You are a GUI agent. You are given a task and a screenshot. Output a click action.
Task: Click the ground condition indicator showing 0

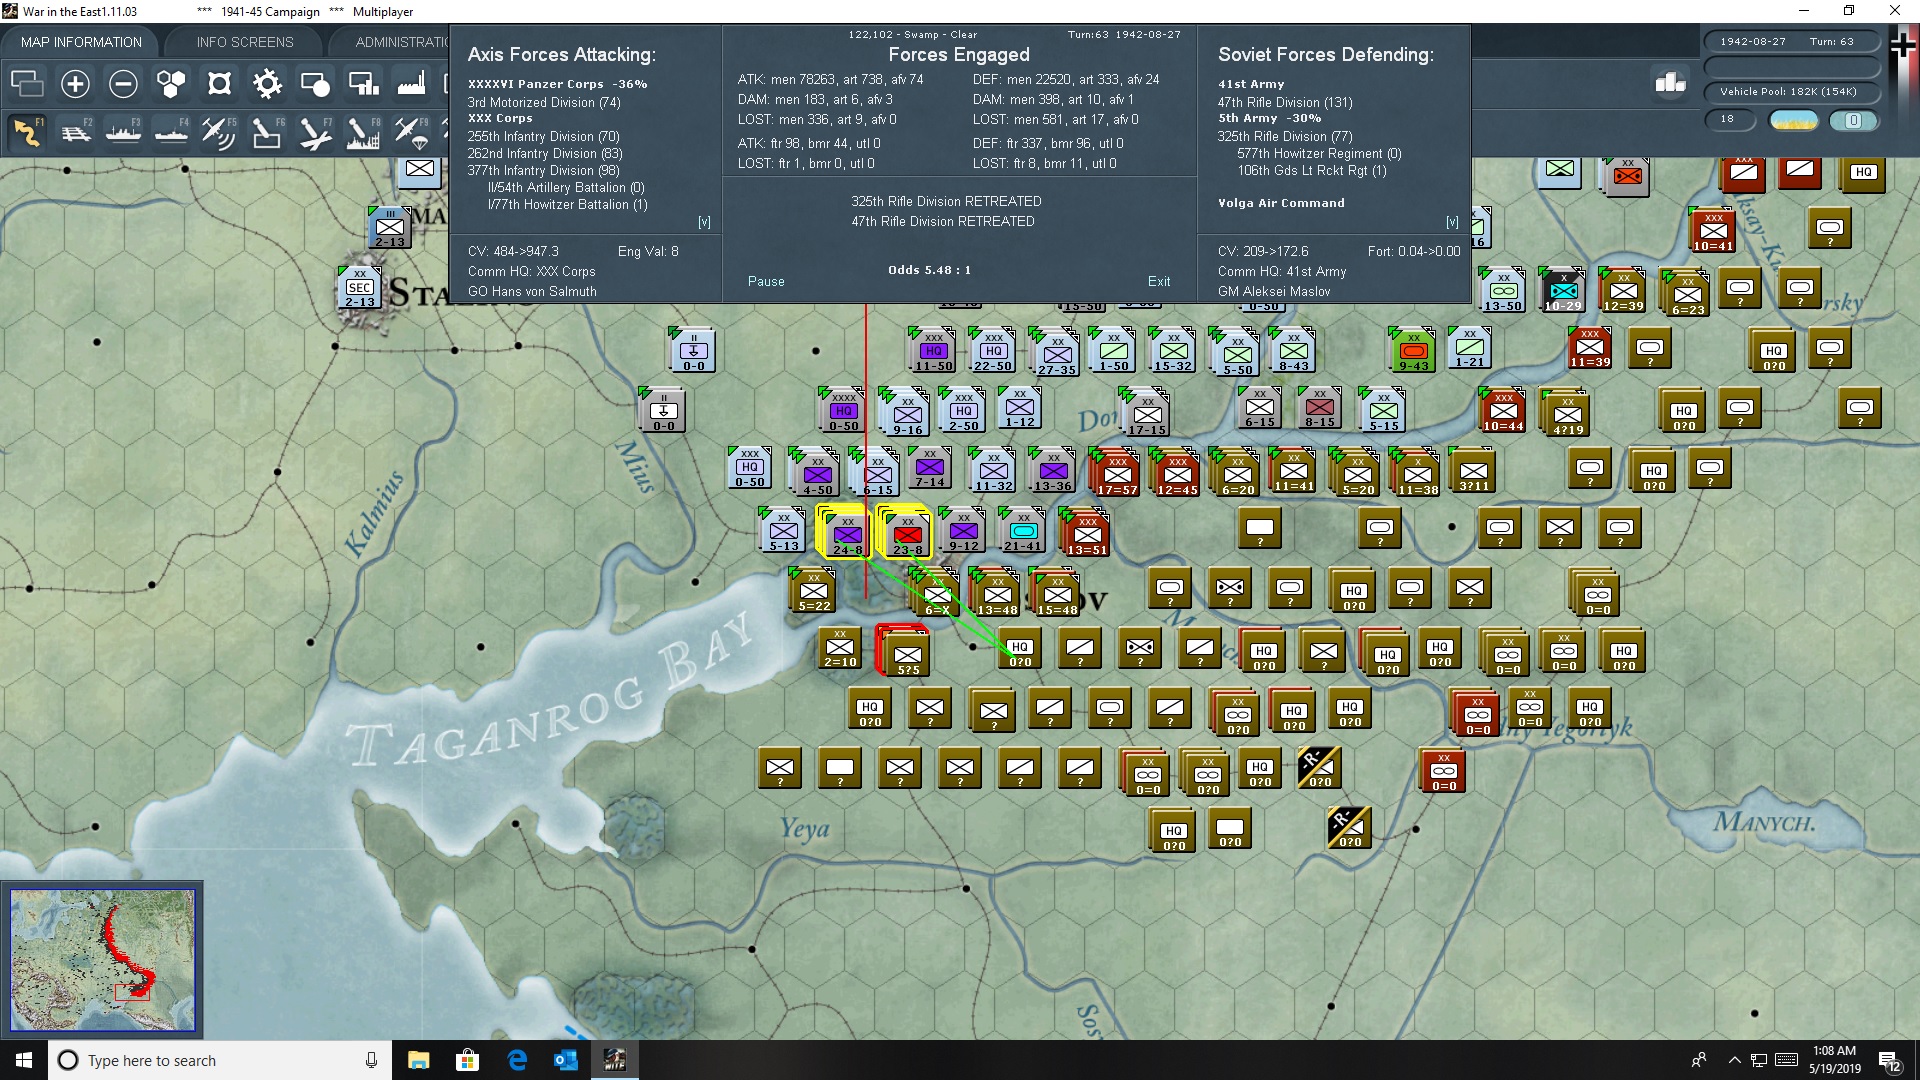(x=1853, y=120)
